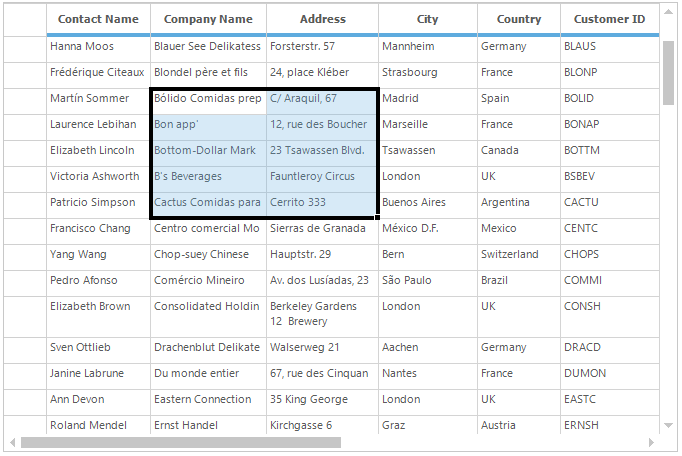Click the México D.F. city cell
This screenshot has width=682, height=456.
point(427,229)
